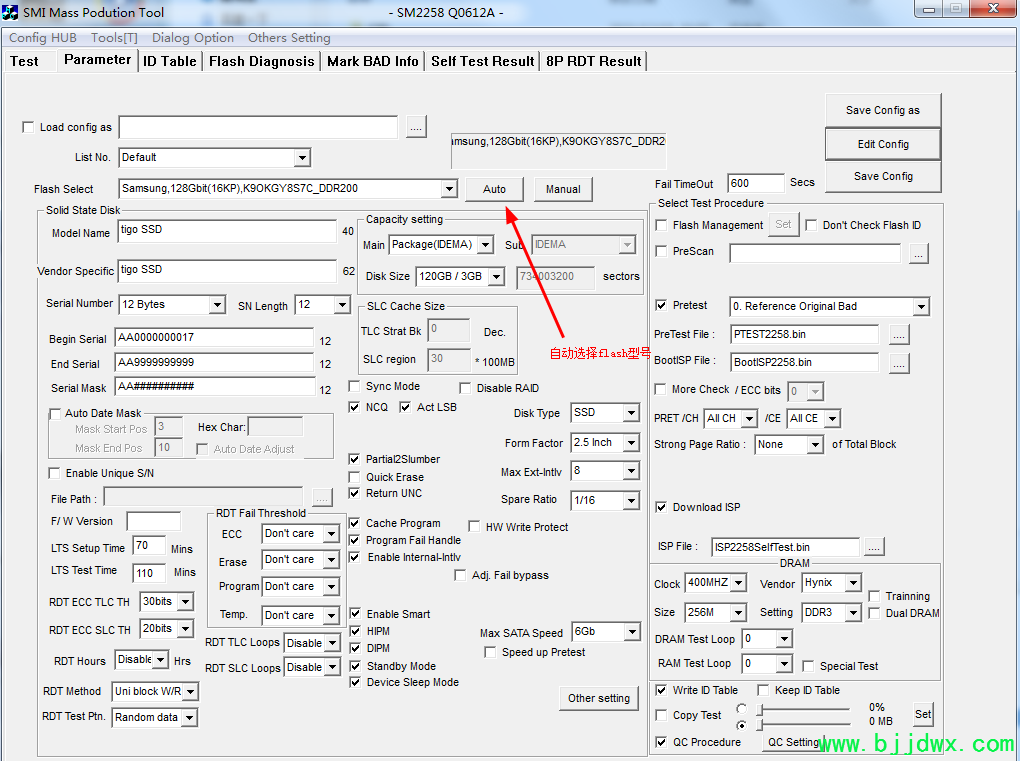1020x761 pixels.
Task: Browse for the ISP File
Action: 874,547
